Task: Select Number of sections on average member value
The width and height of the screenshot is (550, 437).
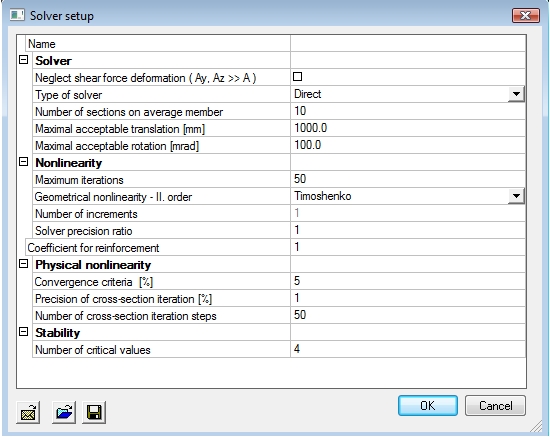Action: (x=408, y=111)
